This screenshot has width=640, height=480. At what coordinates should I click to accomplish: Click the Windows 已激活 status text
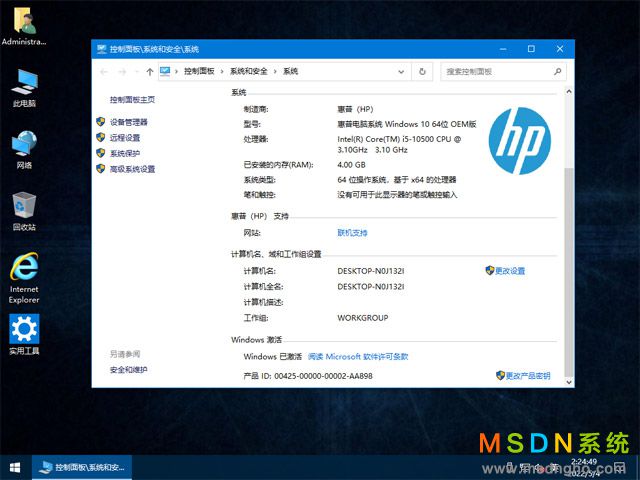[272, 356]
